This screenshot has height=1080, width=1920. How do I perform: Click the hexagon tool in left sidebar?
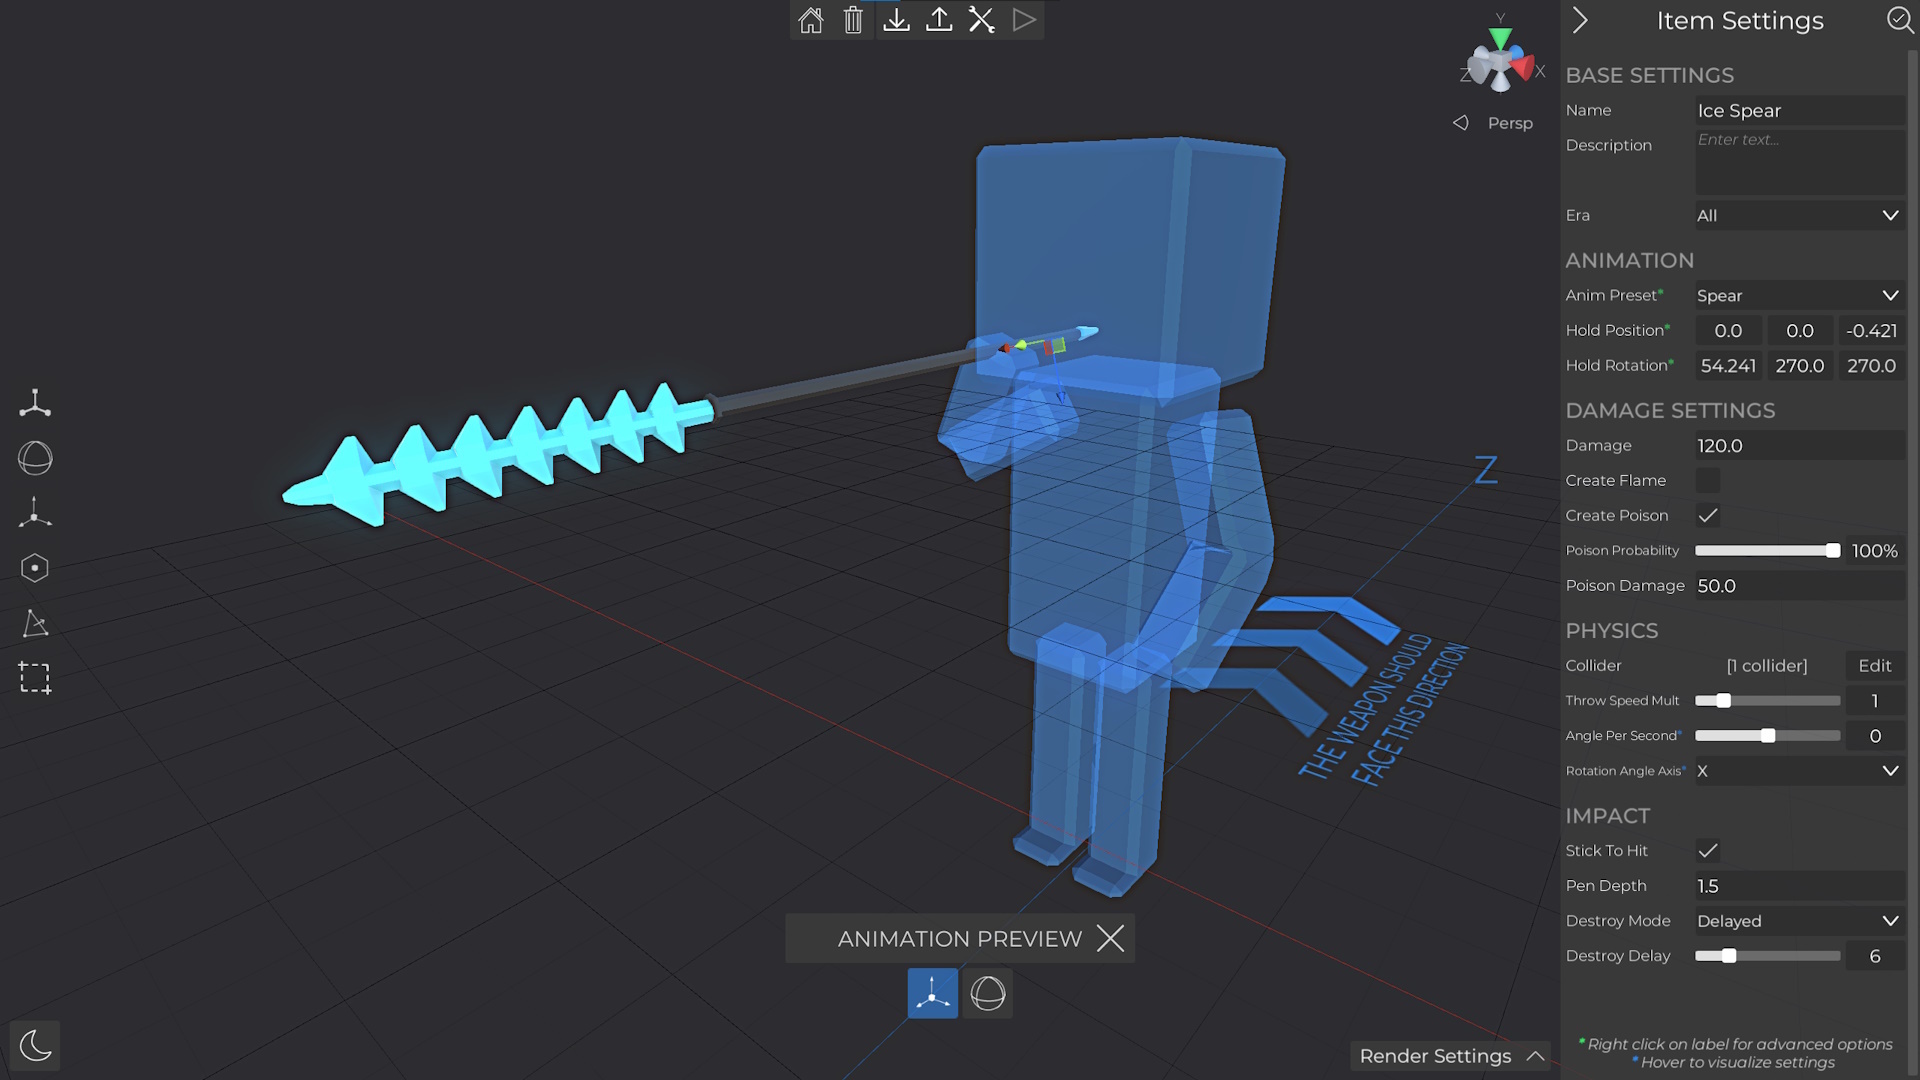[35, 568]
